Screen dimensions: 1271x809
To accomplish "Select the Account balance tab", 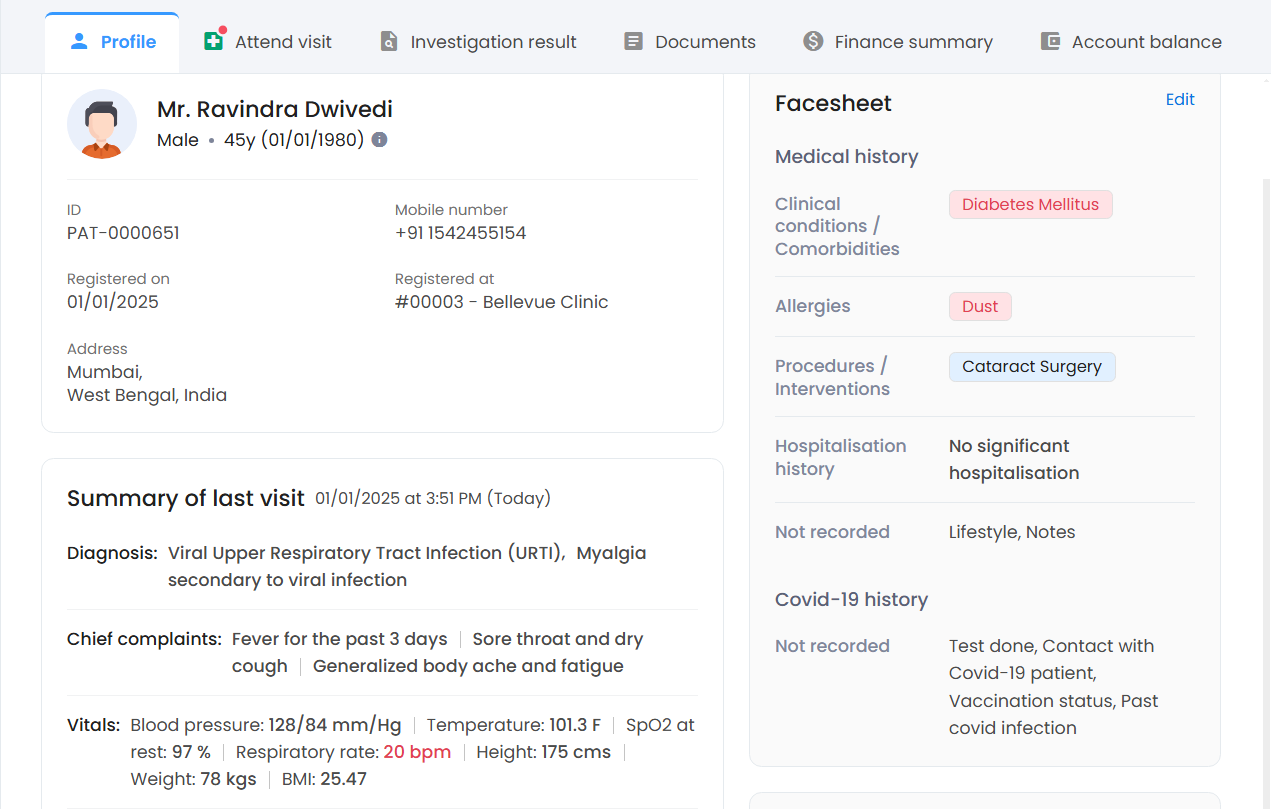I will tap(1146, 42).
